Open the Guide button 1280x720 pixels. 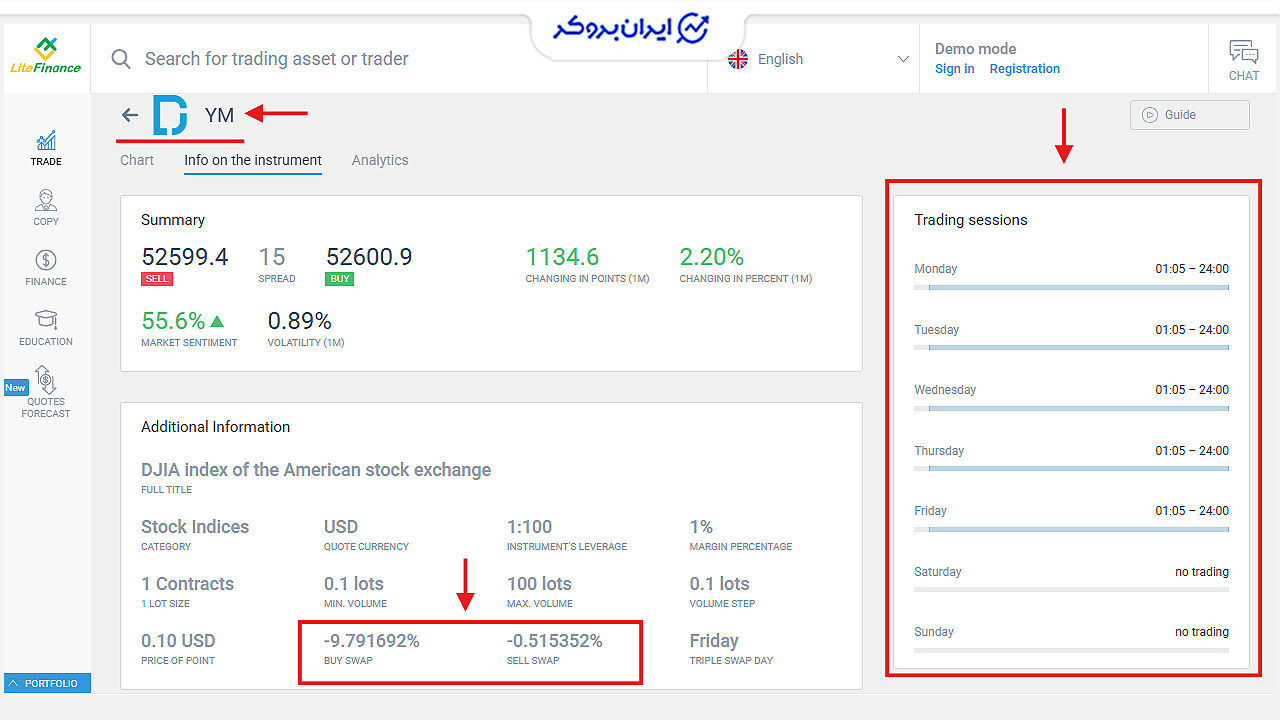click(1190, 115)
